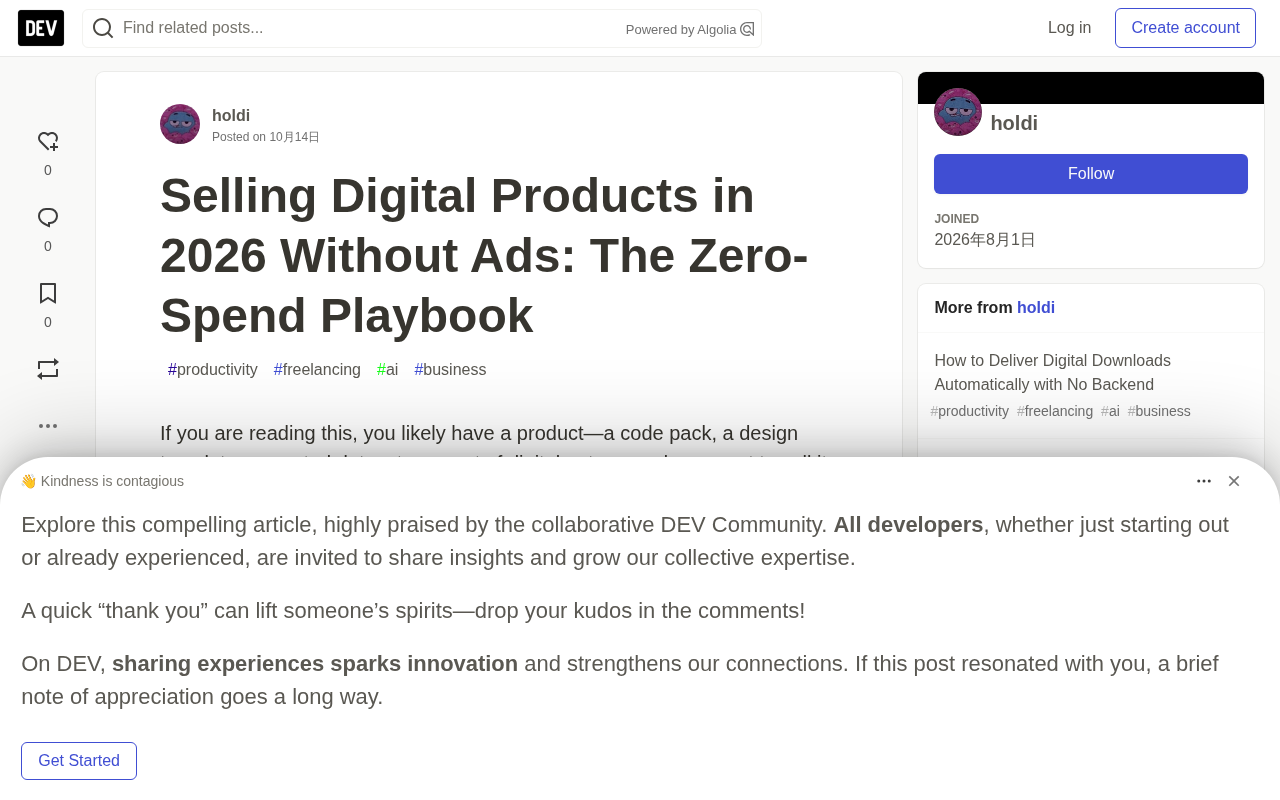Click the Algolia logo icon
The image size is (1280, 800).
[747, 29]
